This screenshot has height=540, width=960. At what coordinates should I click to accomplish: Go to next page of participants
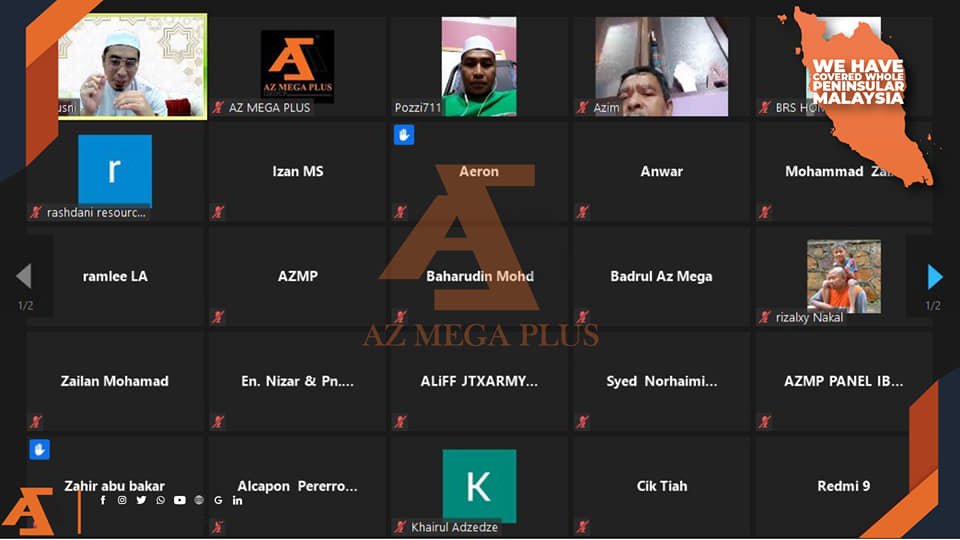[934, 277]
